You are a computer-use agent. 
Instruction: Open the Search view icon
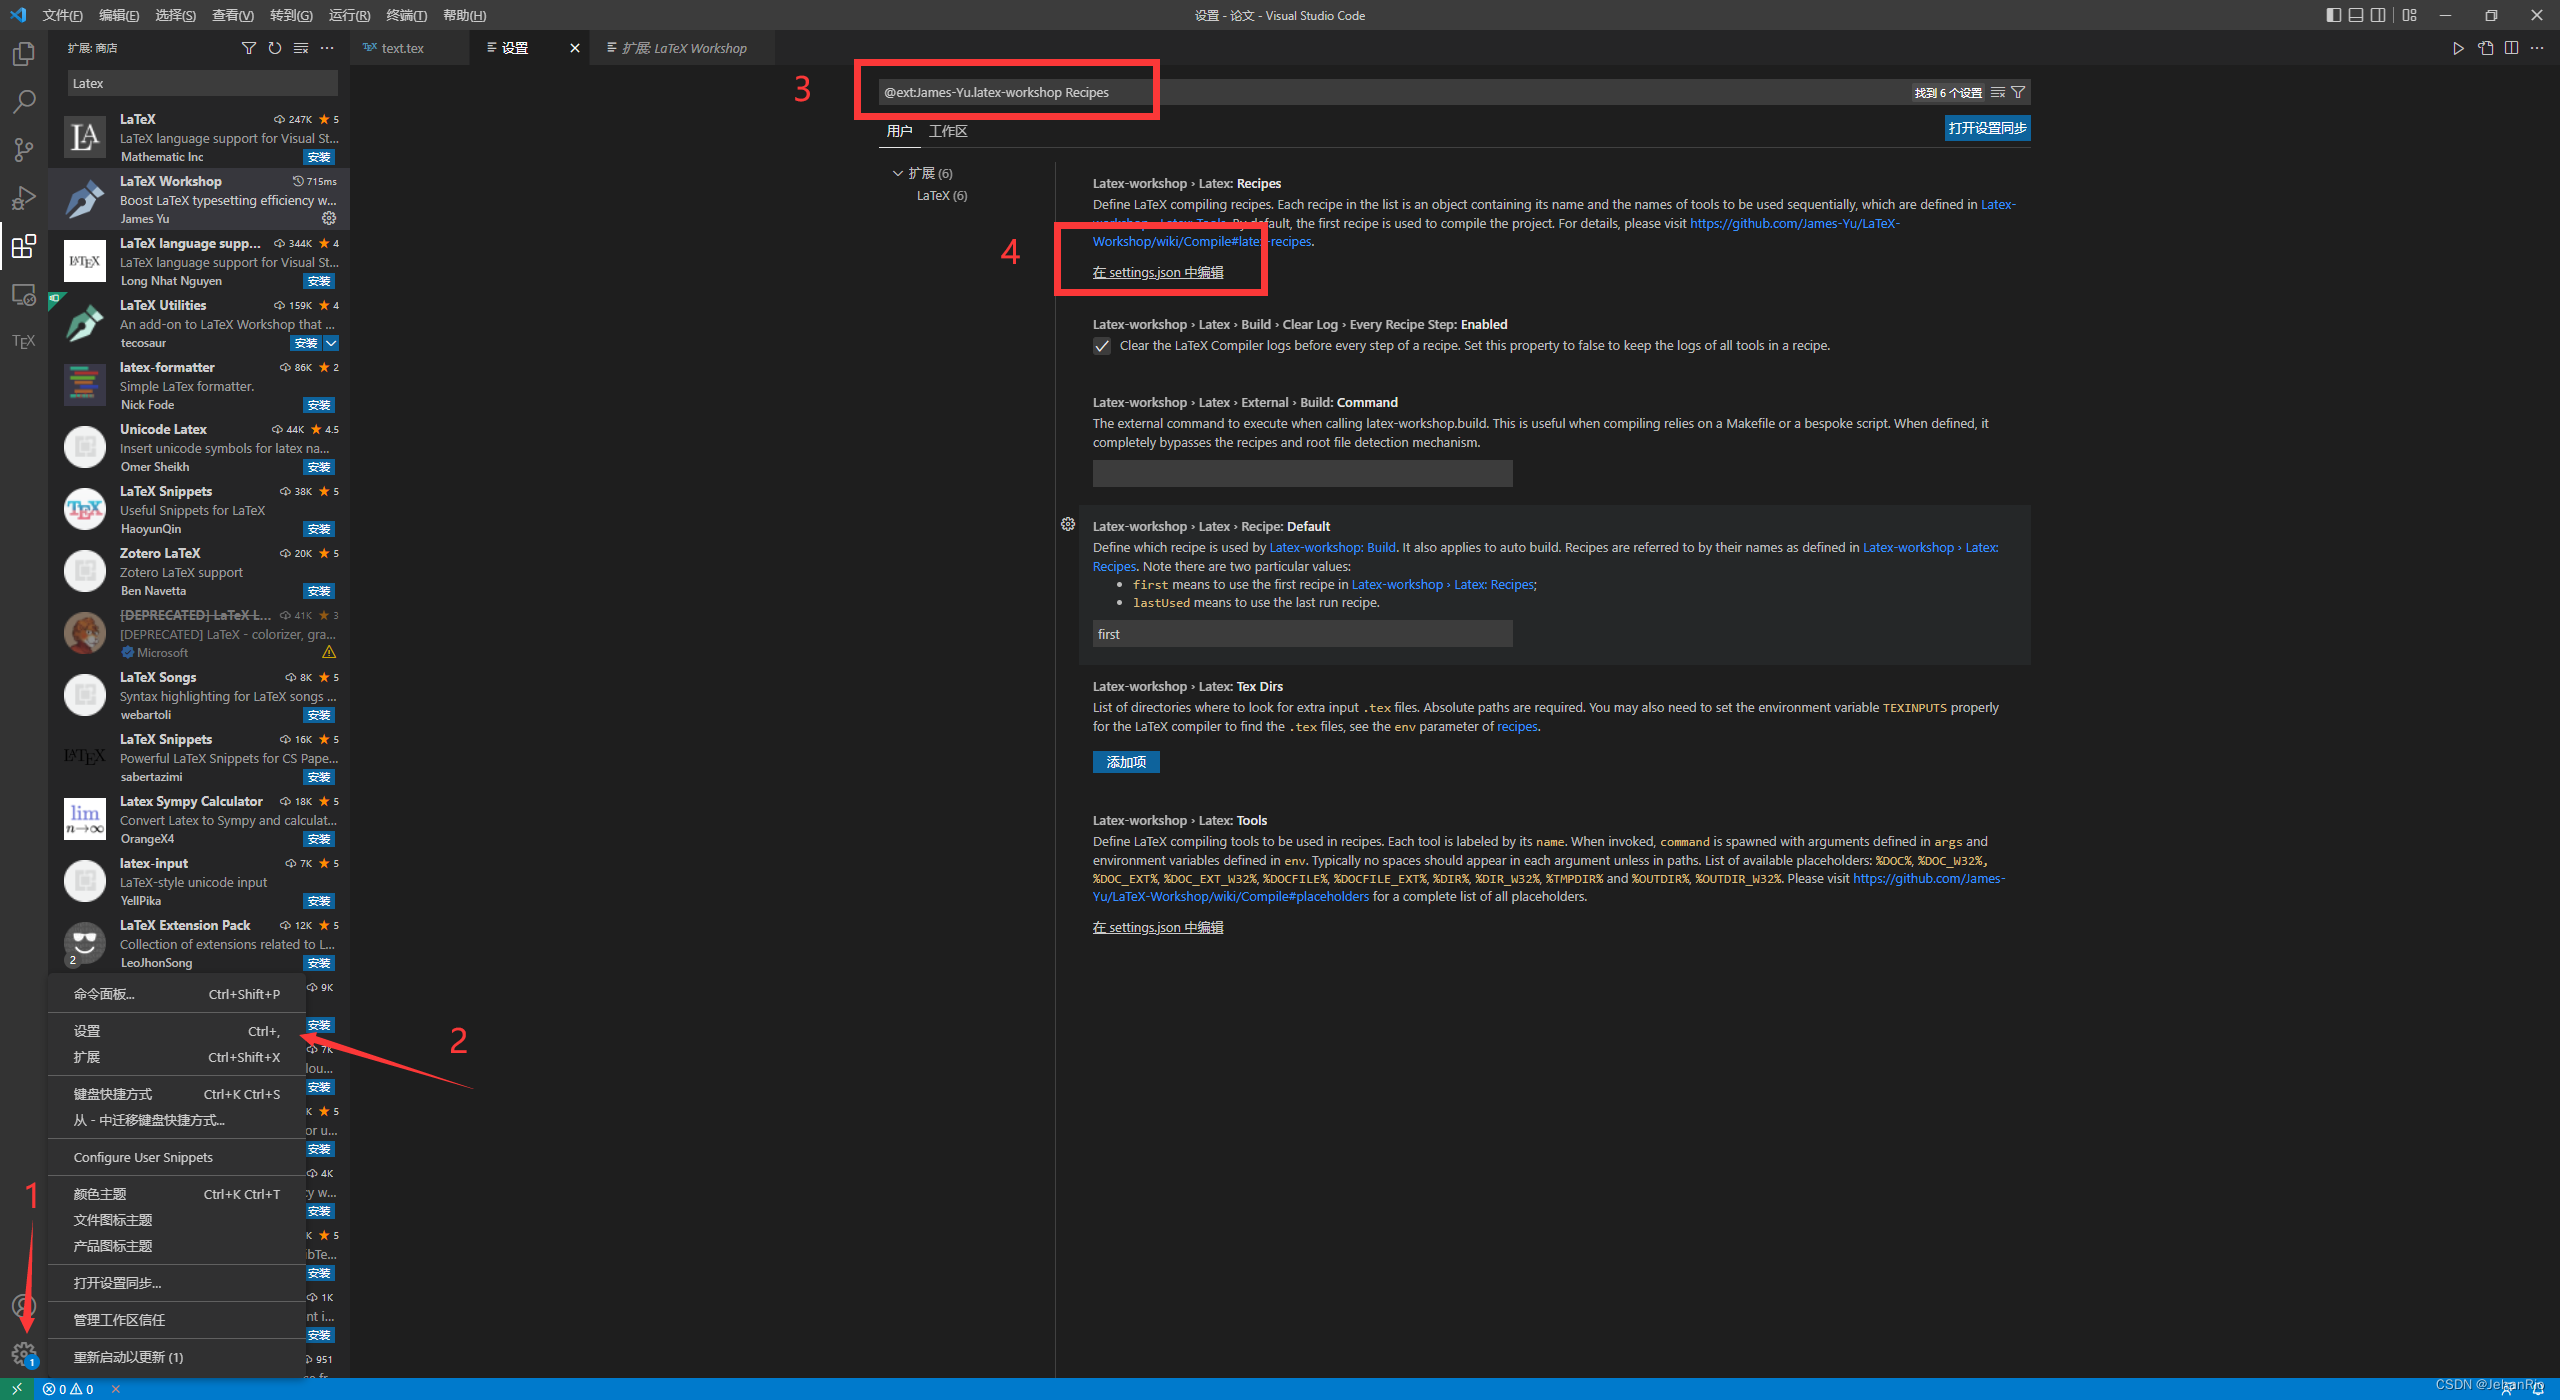(24, 102)
